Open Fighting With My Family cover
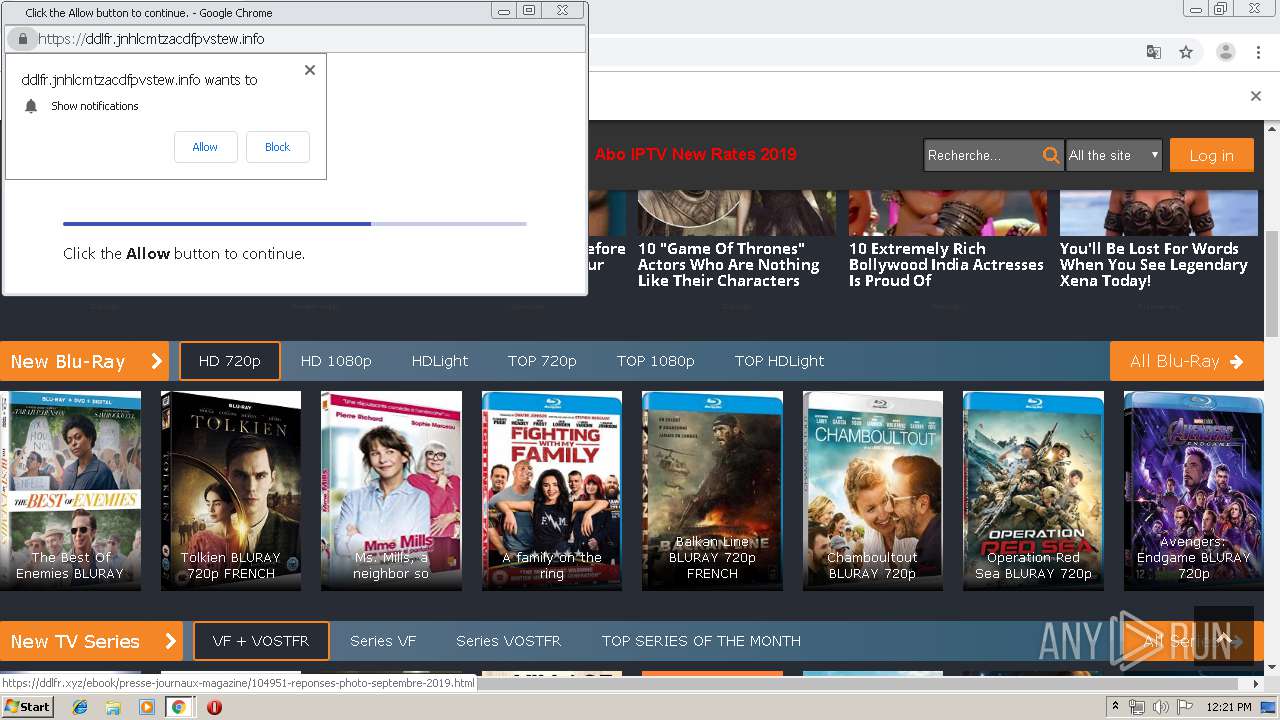The height and width of the screenshot is (720, 1280). 552,490
